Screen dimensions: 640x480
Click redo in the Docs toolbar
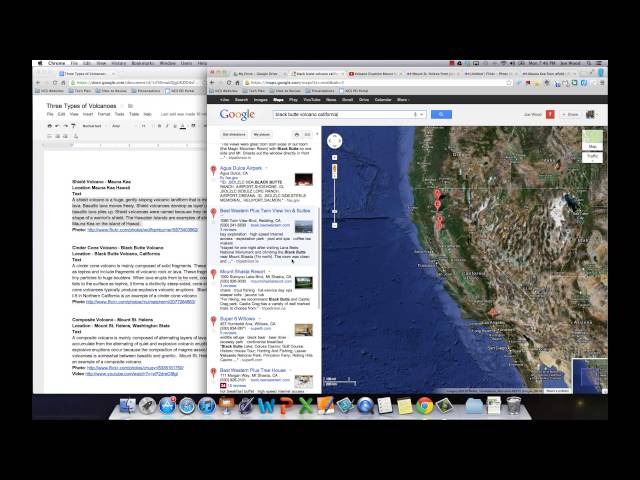point(65,126)
